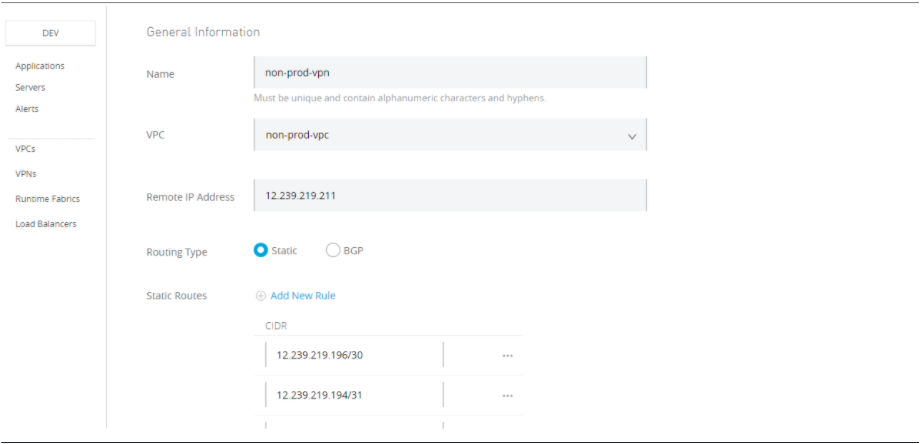Screen dimensions: 921x444
Task: Click the Name field containing non-prod-vpn
Action: (450, 72)
